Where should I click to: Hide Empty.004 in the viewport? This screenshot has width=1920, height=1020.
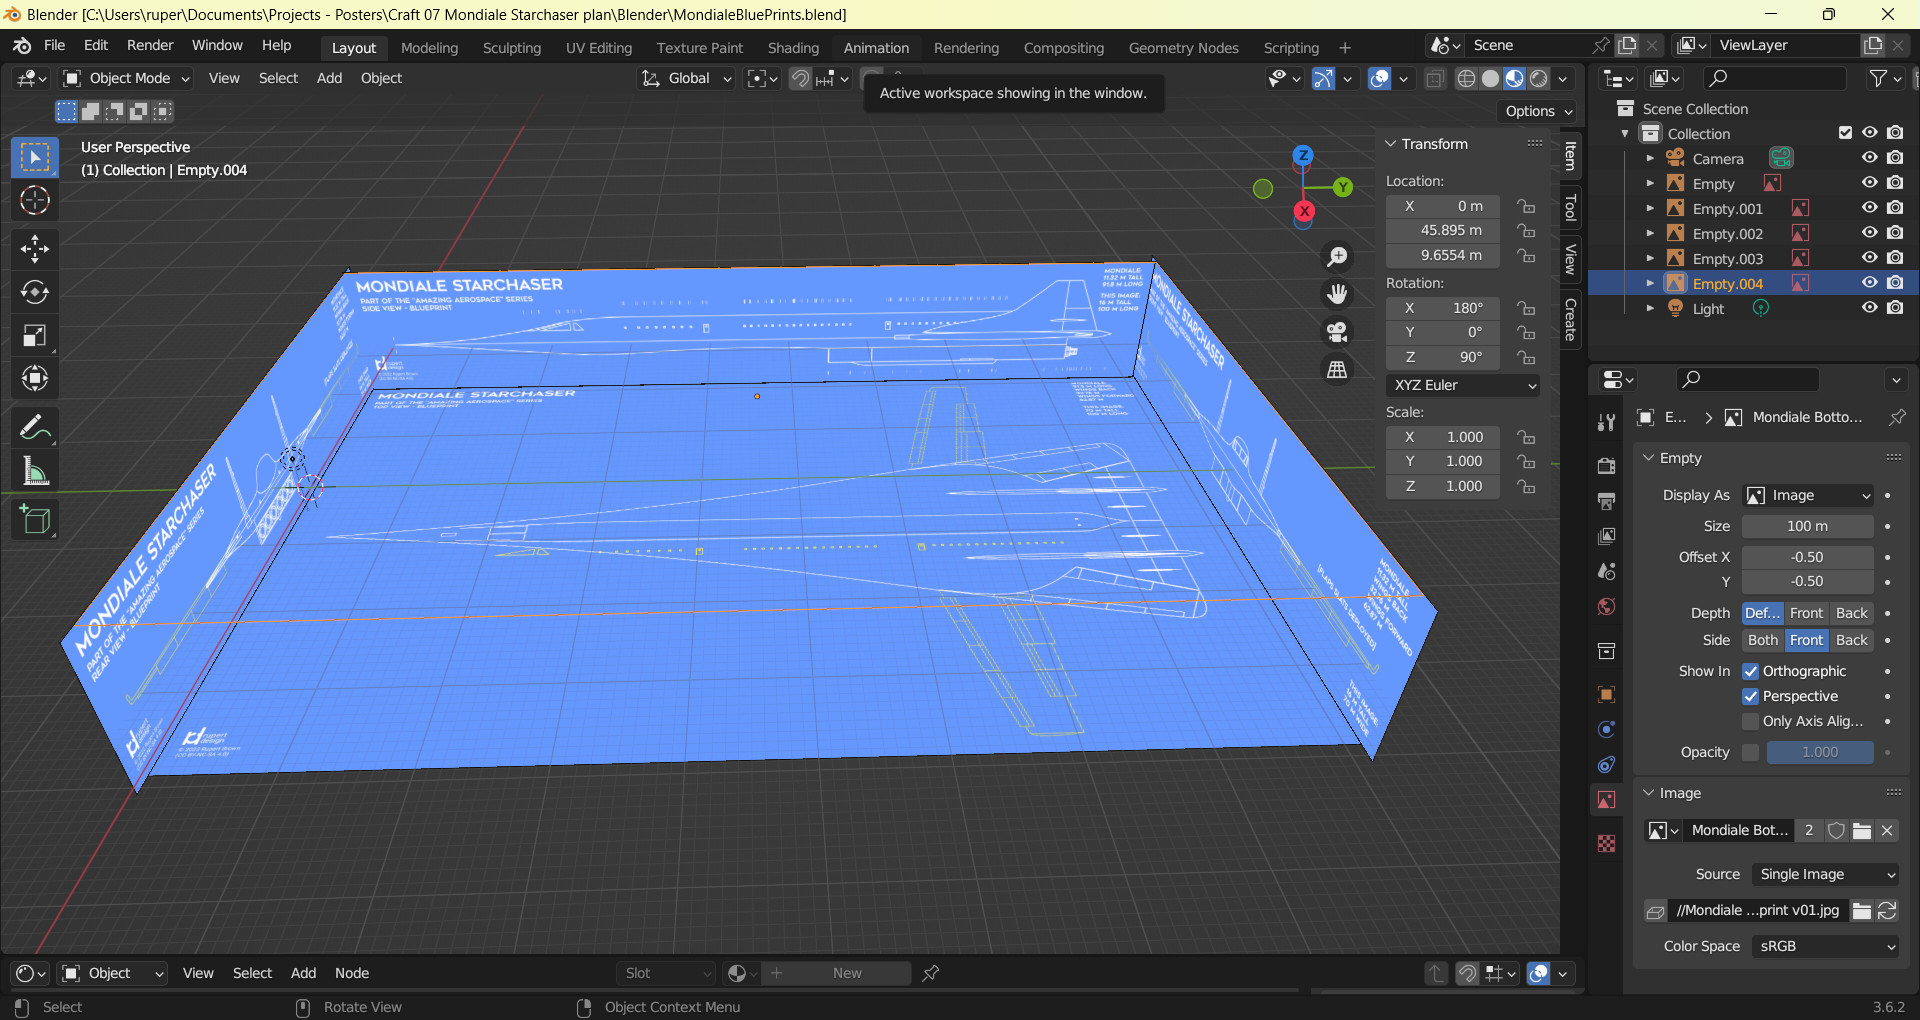(1869, 283)
